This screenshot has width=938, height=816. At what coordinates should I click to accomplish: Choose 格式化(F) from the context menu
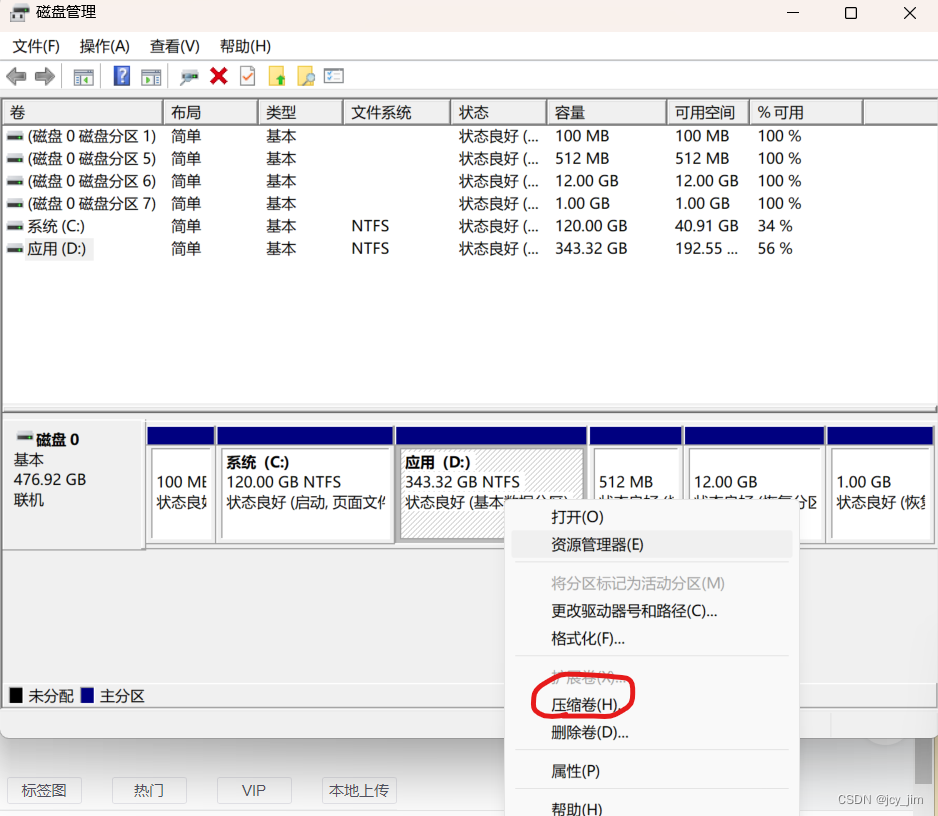point(652,638)
